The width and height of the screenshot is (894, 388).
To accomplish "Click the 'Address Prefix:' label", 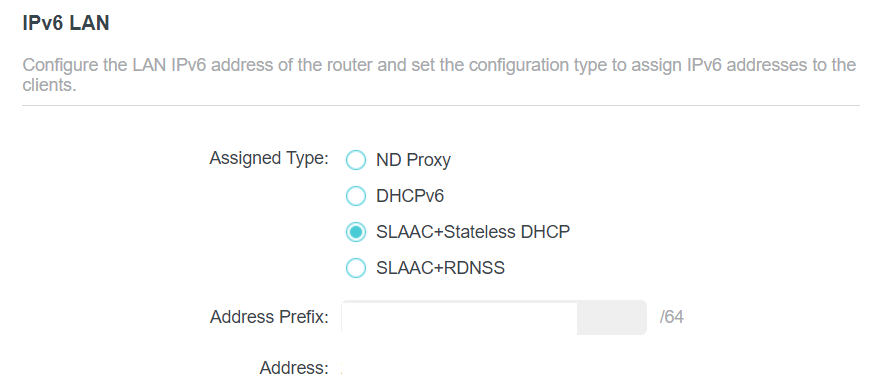I will point(269,317).
